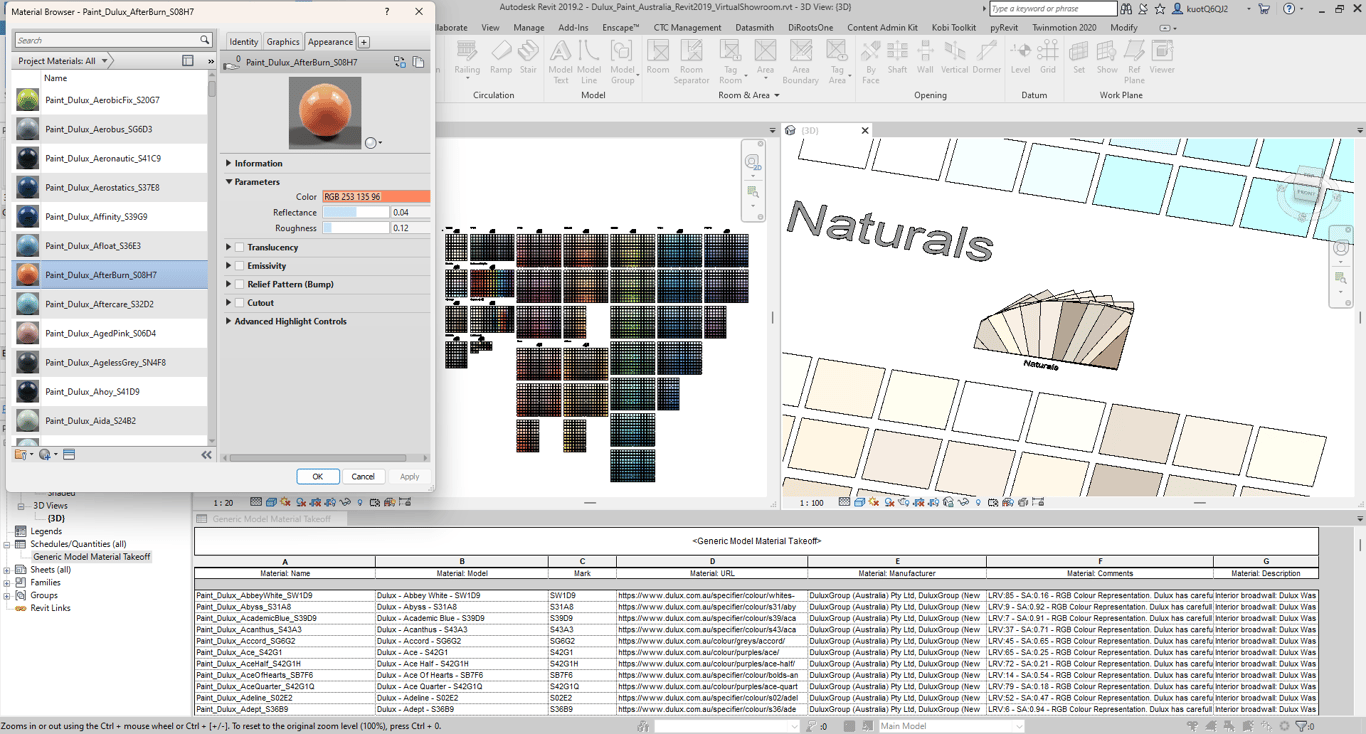
Task: Switch to the Identity tab
Action: coord(243,42)
